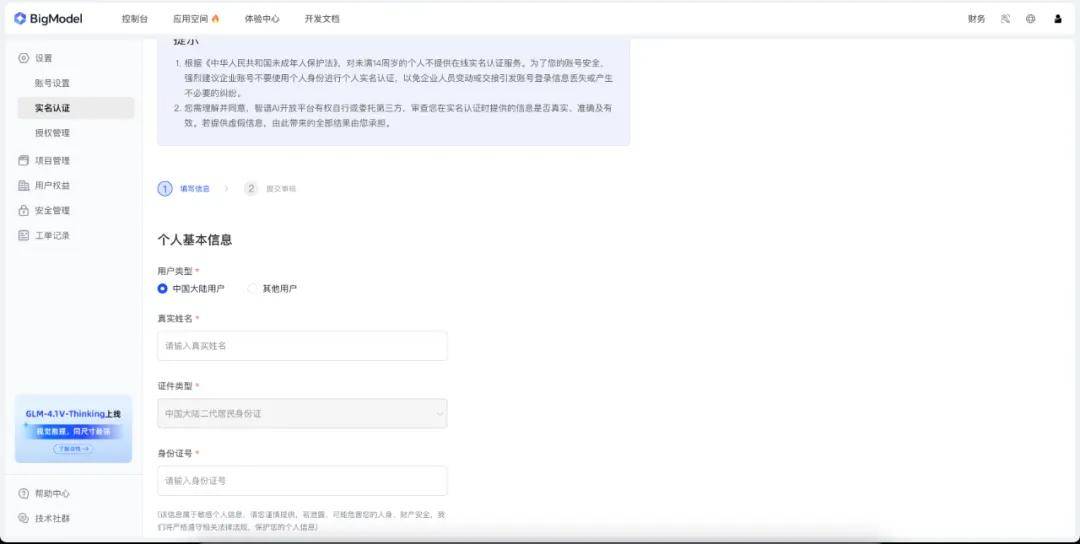Click the 设置 gear icon in the sidebar
The width and height of the screenshot is (1080, 544).
(23, 59)
